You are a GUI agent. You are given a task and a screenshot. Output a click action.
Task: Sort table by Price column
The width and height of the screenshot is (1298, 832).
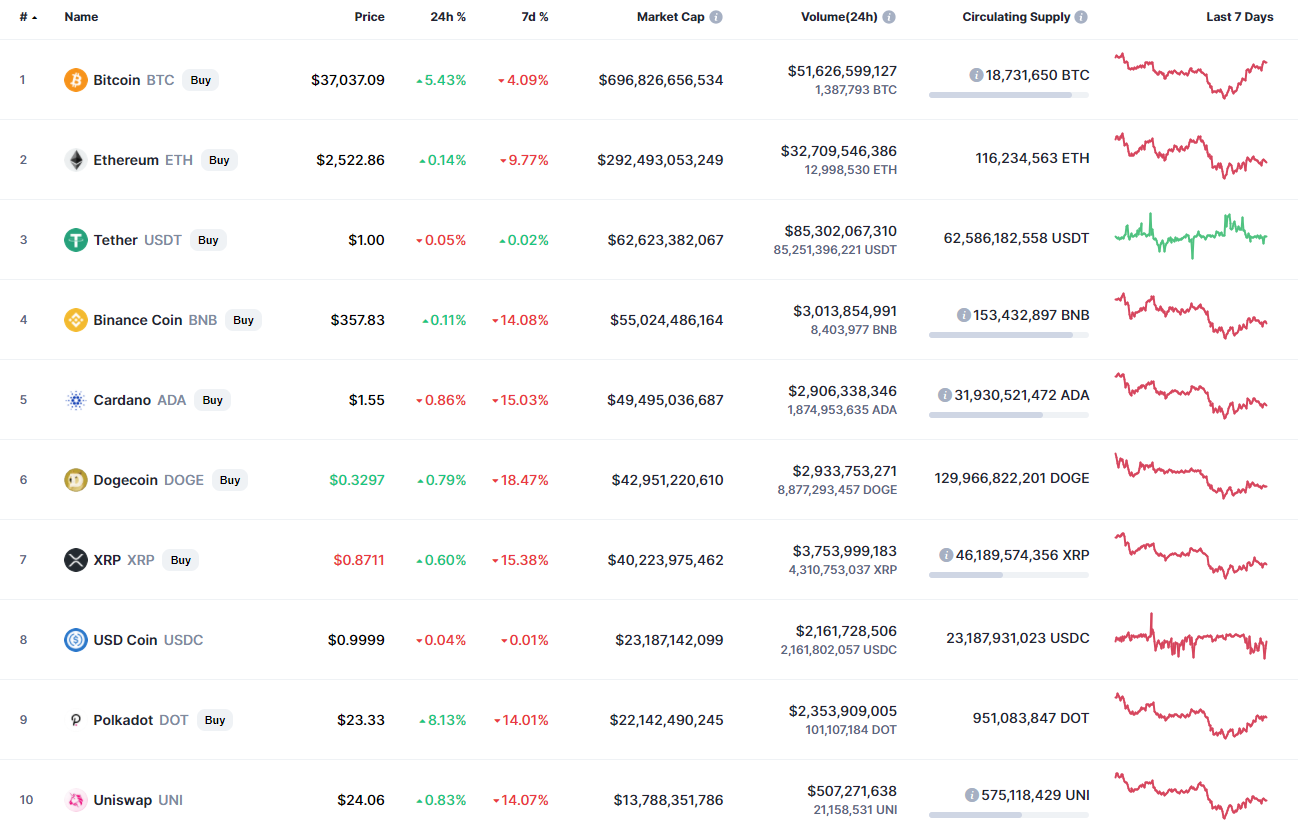tap(369, 17)
